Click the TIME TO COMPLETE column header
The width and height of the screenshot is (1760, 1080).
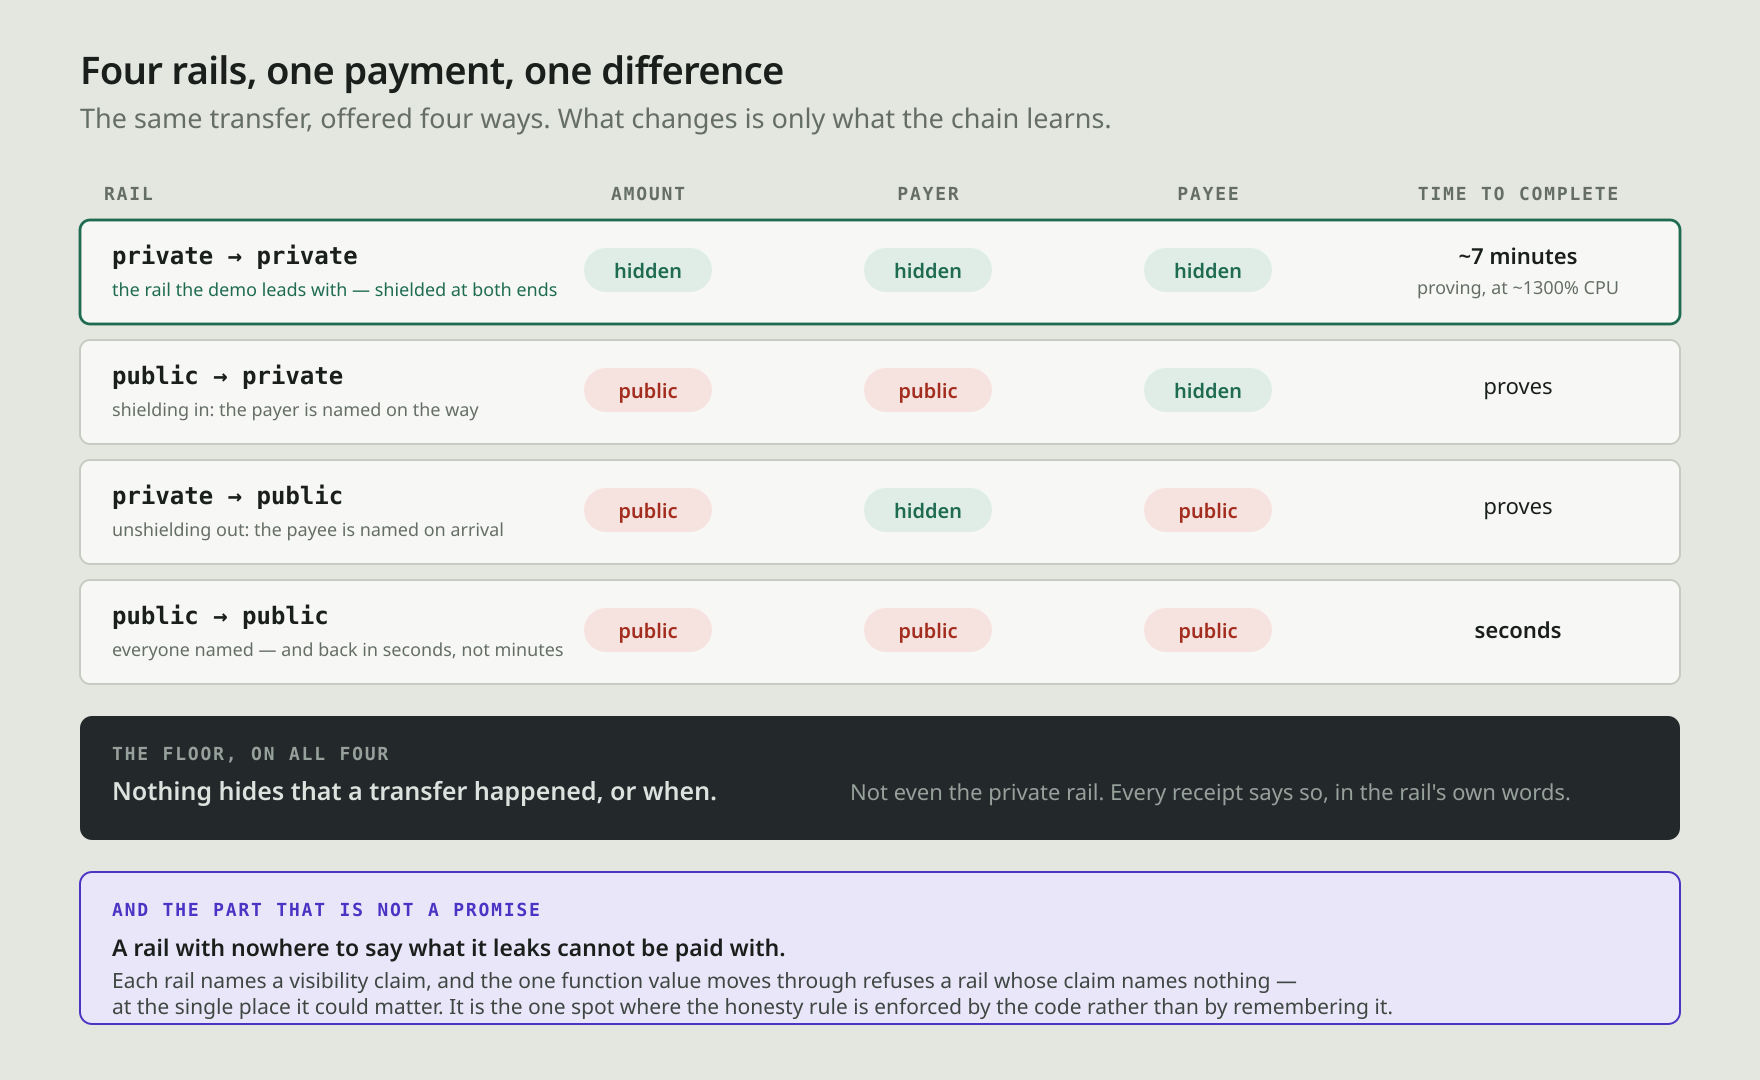(1518, 194)
